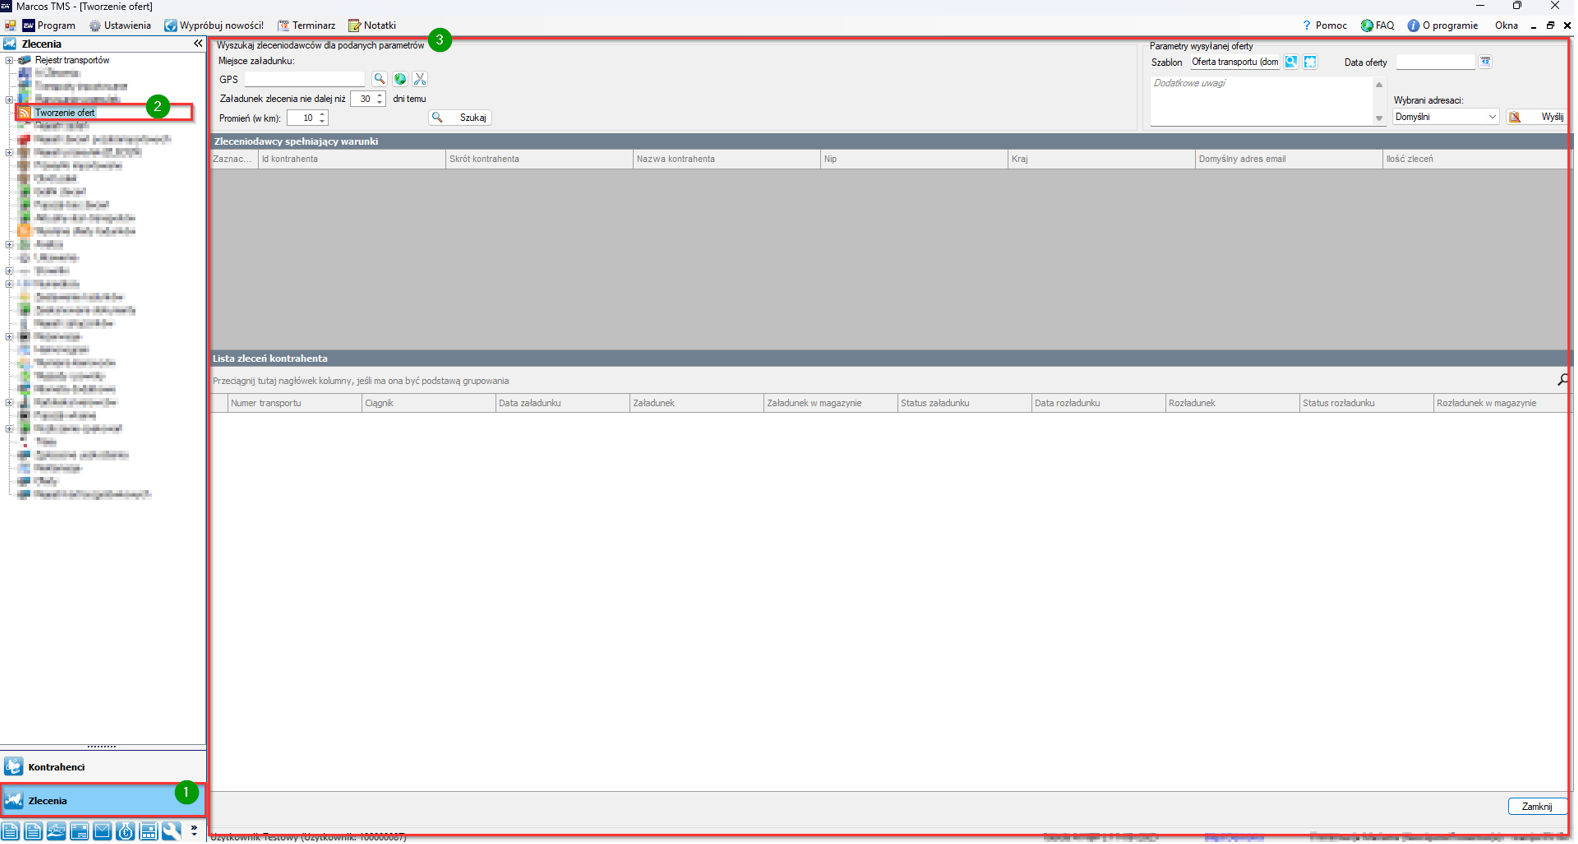
Task: Collapse the Zlecenia side panel
Action: 198,44
